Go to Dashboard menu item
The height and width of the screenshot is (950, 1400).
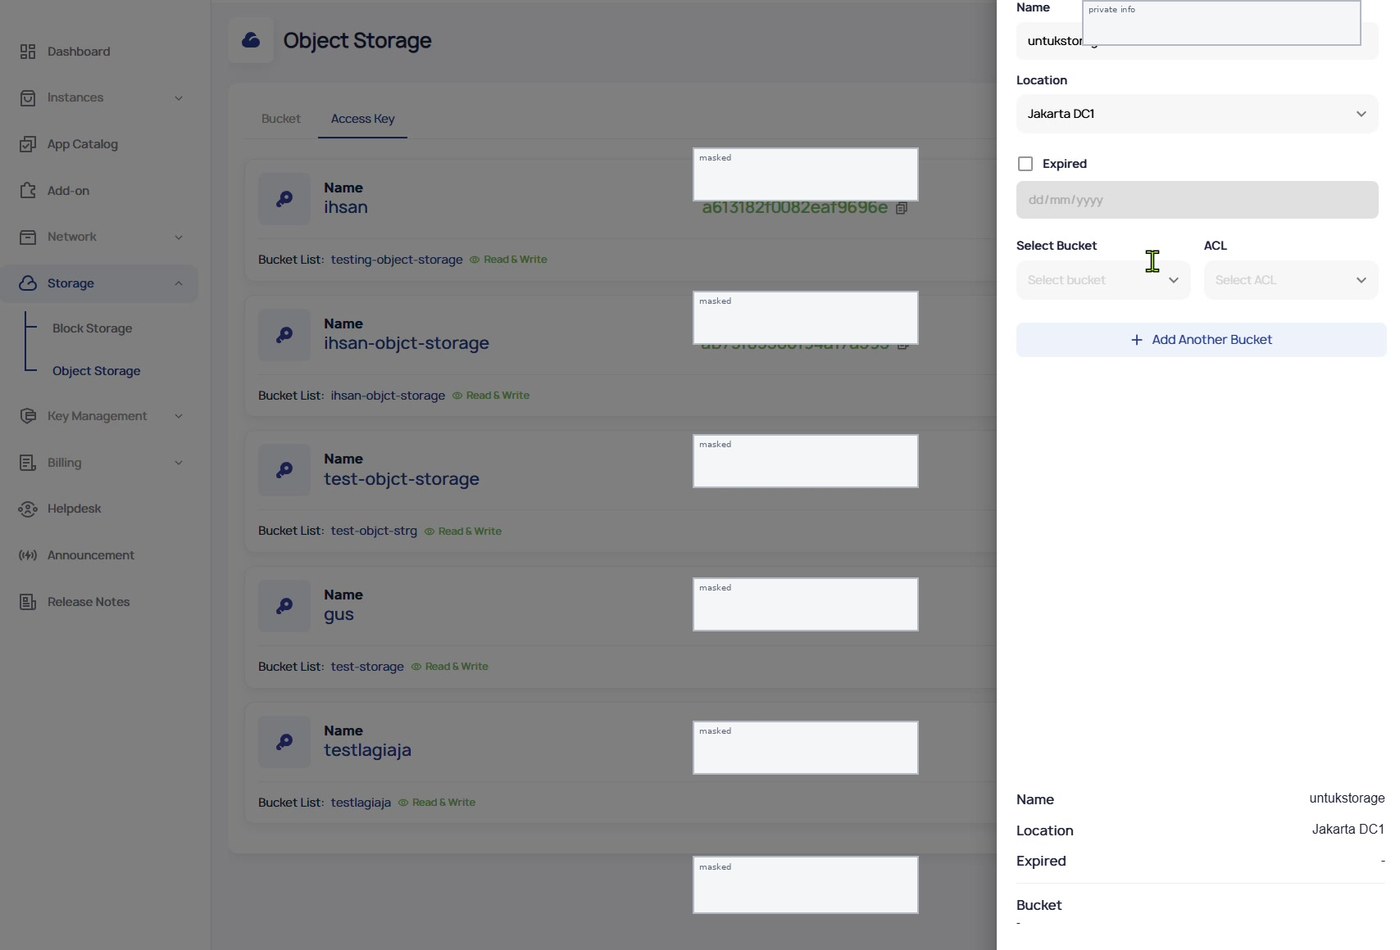point(79,51)
